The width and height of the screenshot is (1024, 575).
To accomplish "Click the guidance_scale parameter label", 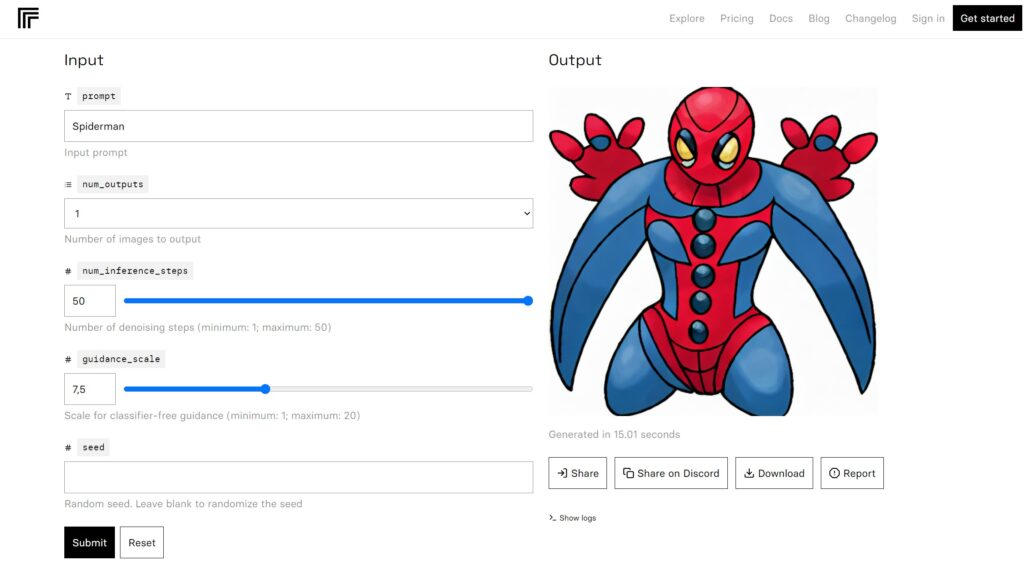I will (121, 359).
